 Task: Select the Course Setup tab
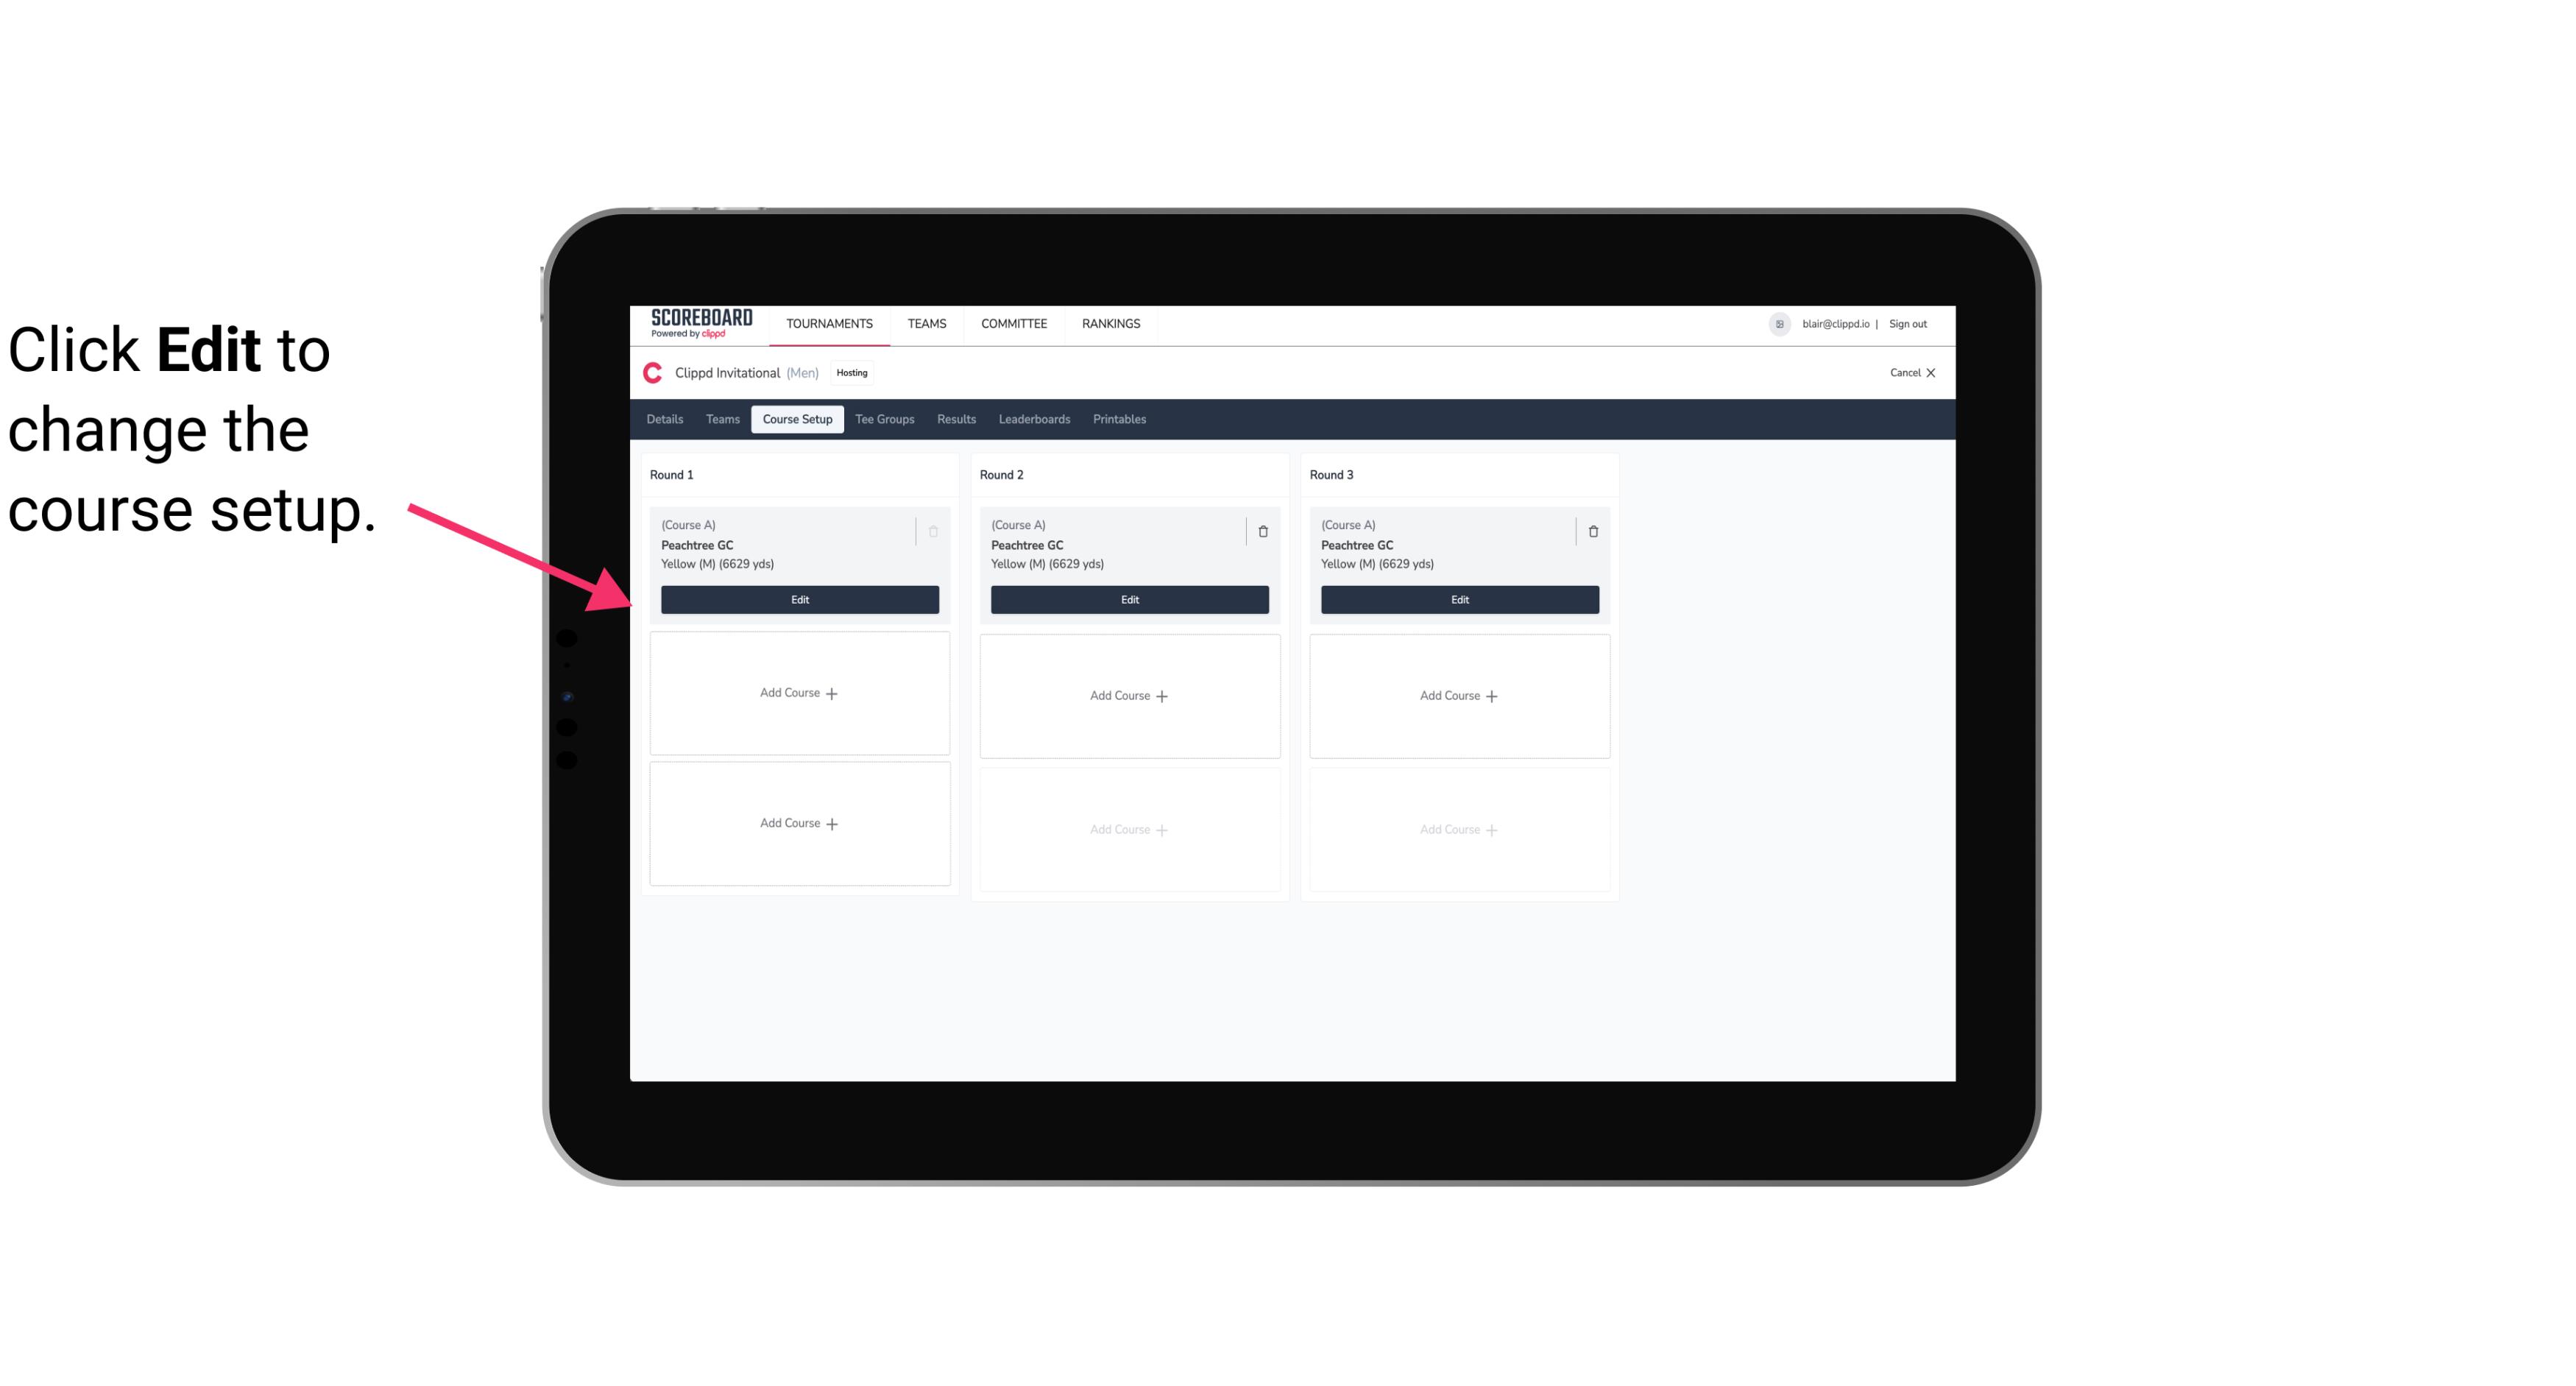(x=795, y=420)
